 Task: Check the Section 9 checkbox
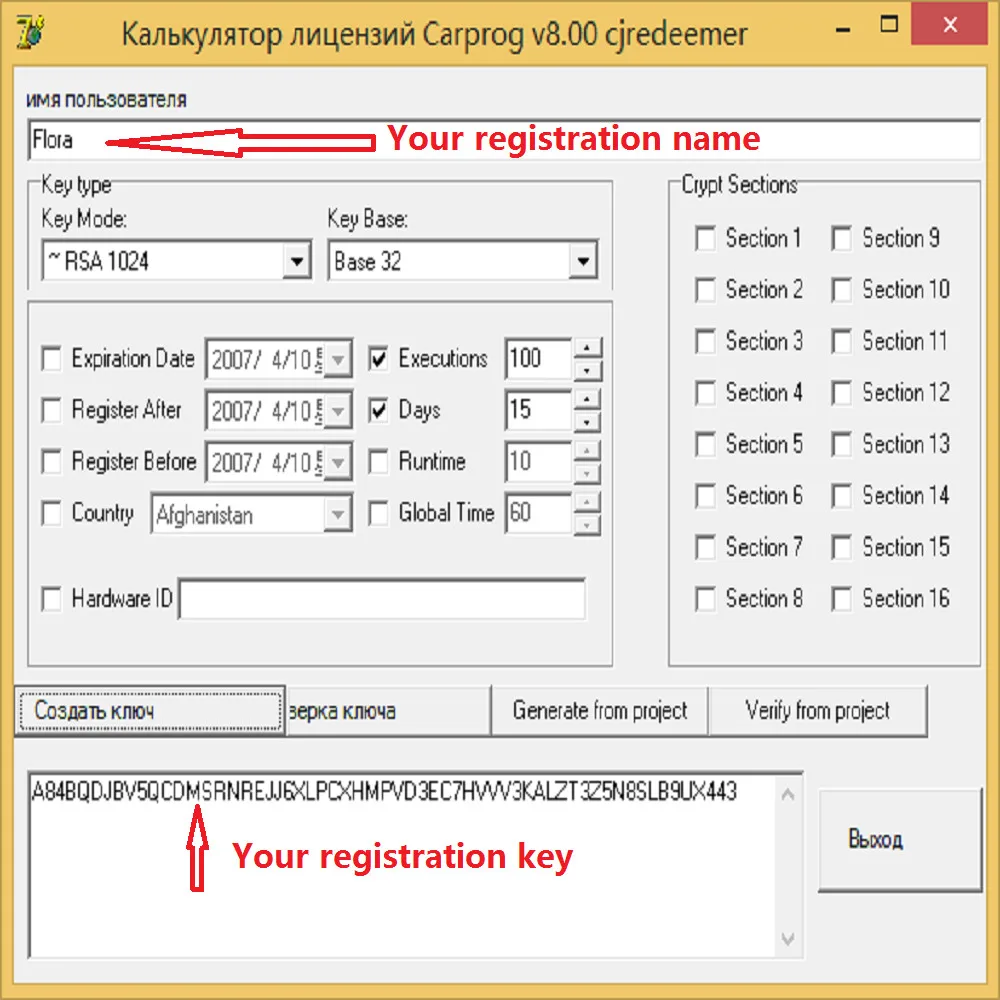tap(841, 239)
